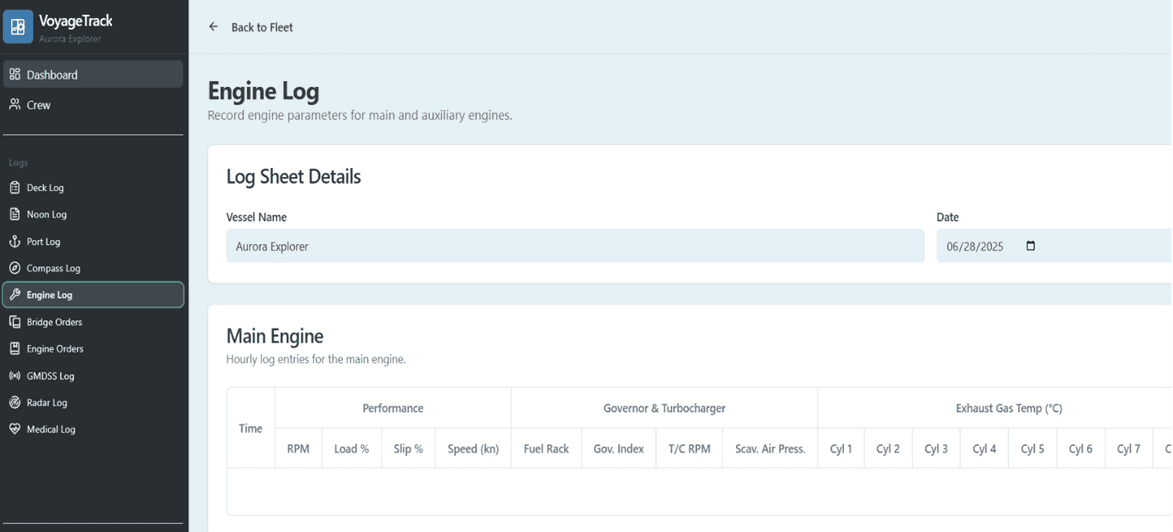Viewport: 1173px width, 532px height.
Task: Click the back arrow icon
Action: click(x=213, y=27)
